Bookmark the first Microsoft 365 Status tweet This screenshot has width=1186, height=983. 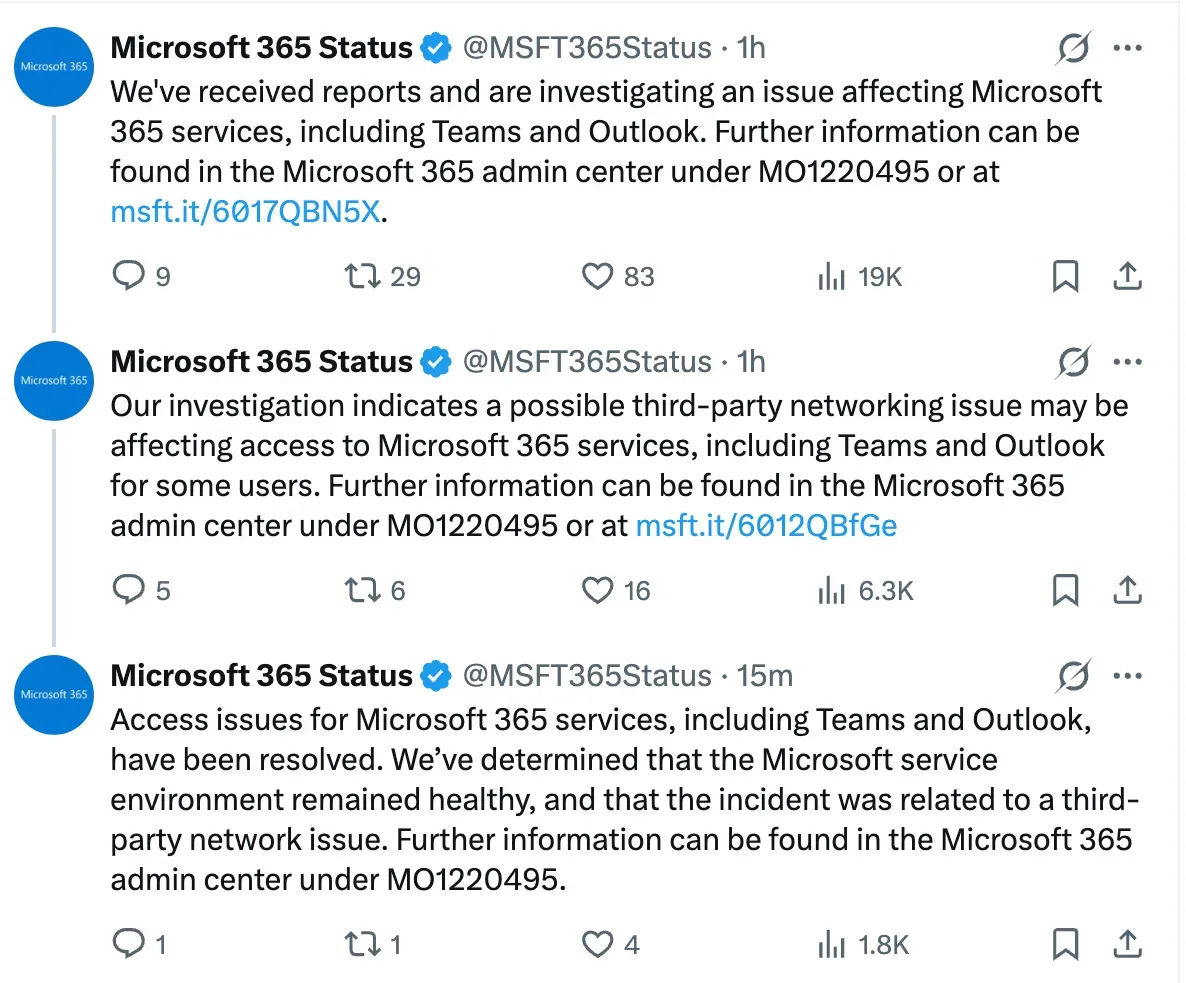coord(1066,276)
